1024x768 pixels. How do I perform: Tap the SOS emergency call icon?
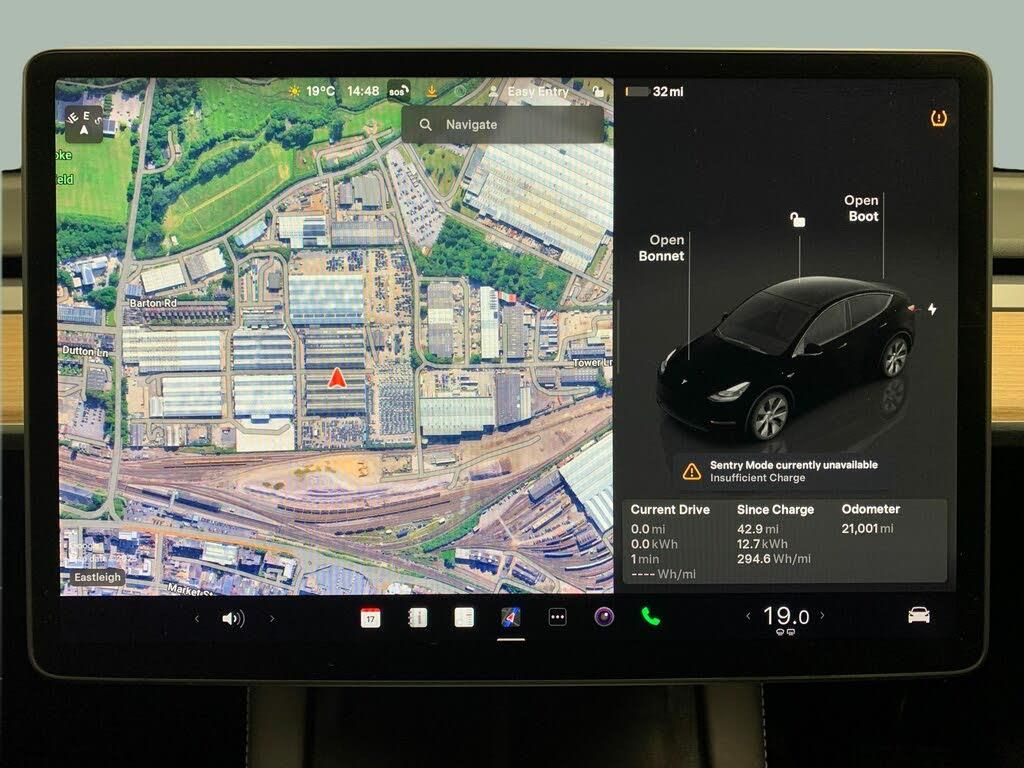click(398, 91)
